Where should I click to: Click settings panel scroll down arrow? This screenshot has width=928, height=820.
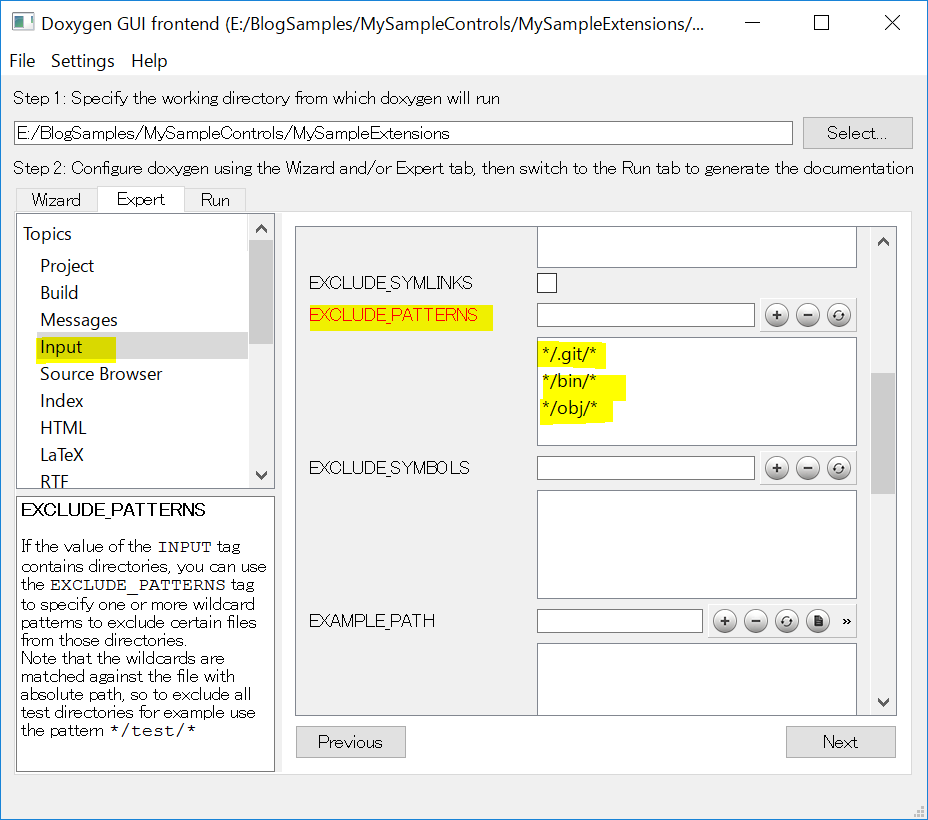tap(883, 702)
